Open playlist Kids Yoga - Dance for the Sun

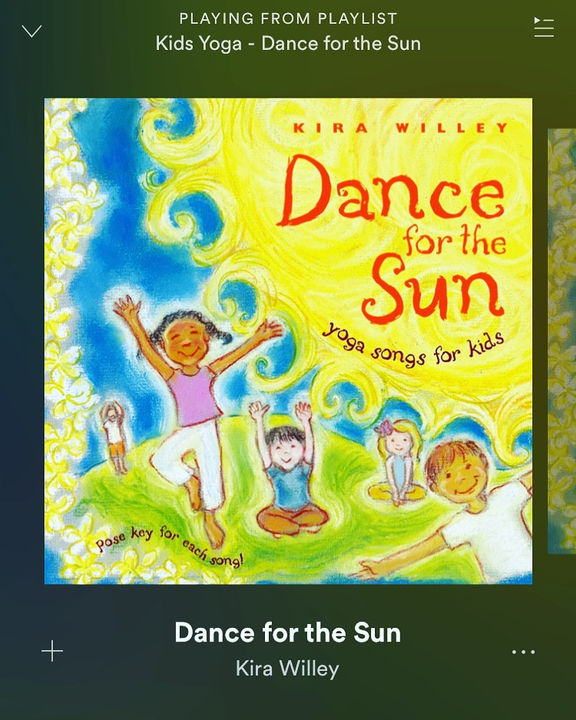tap(288, 44)
